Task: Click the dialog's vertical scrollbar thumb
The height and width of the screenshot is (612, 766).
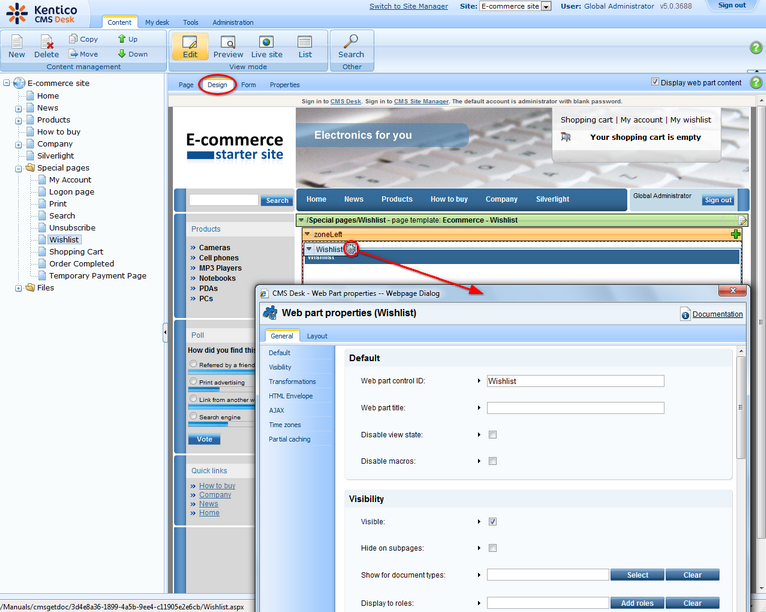Action: (741, 407)
